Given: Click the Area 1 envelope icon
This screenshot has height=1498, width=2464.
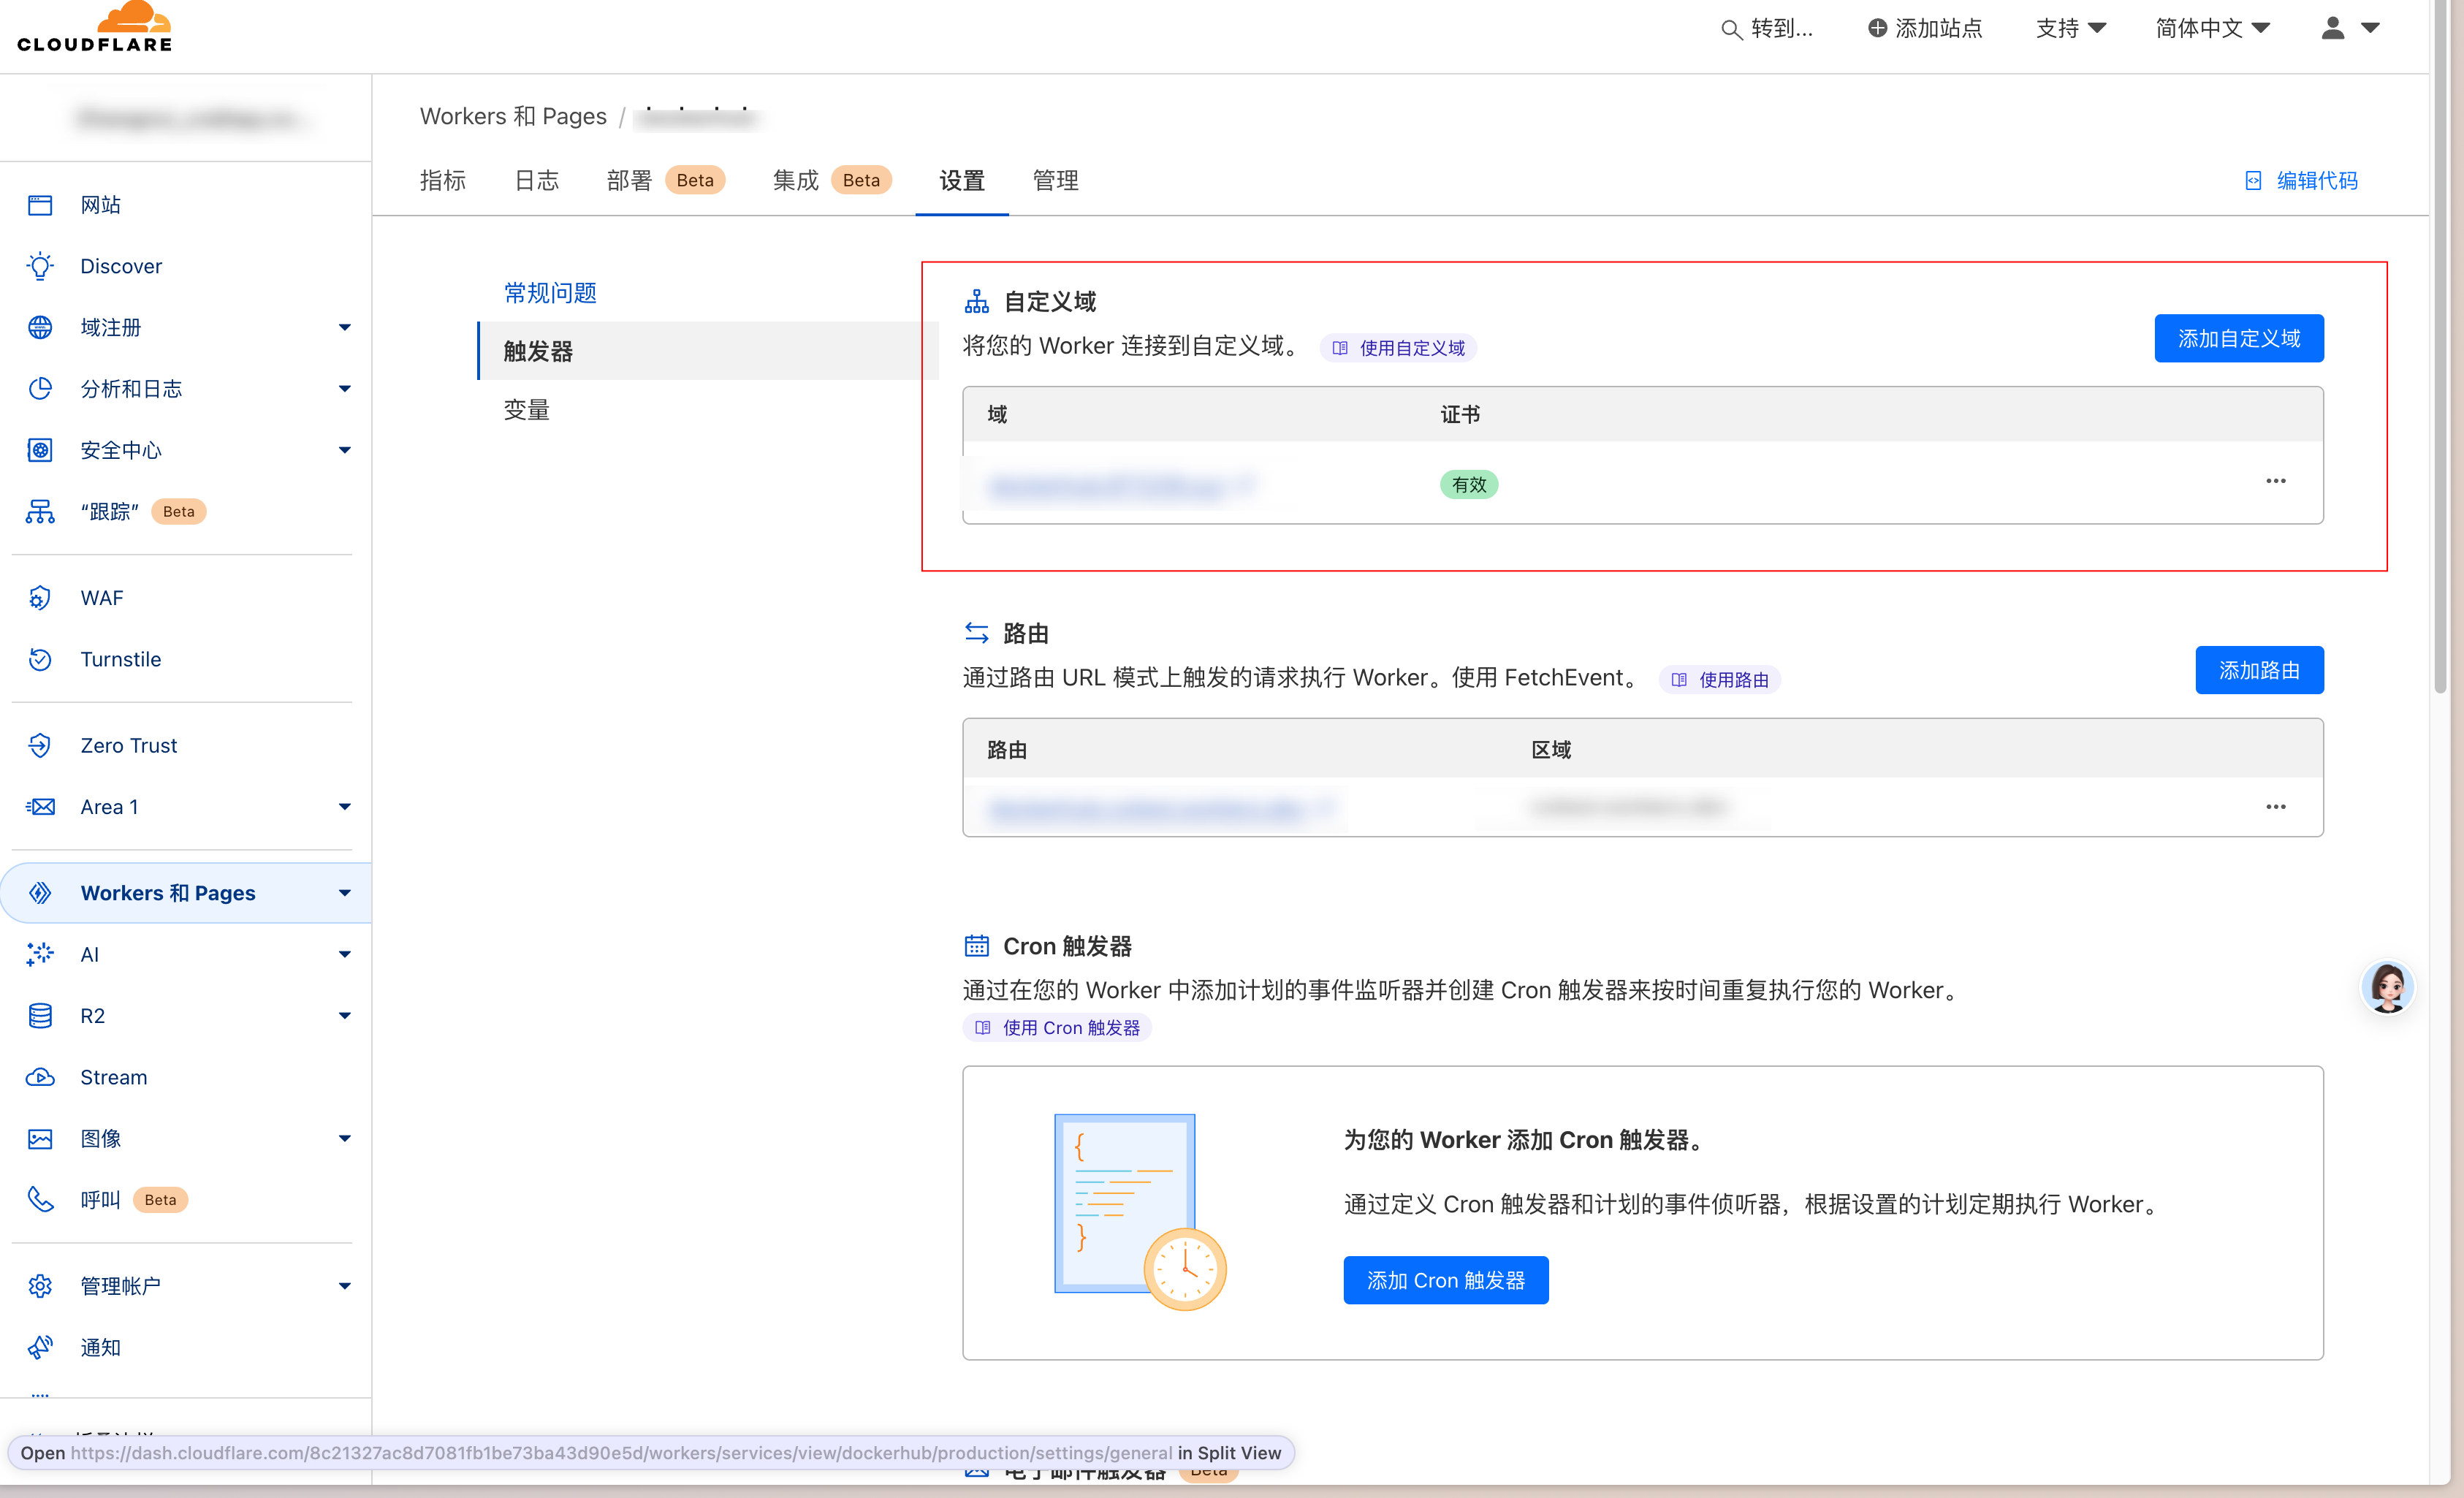Looking at the screenshot, I should (40, 807).
